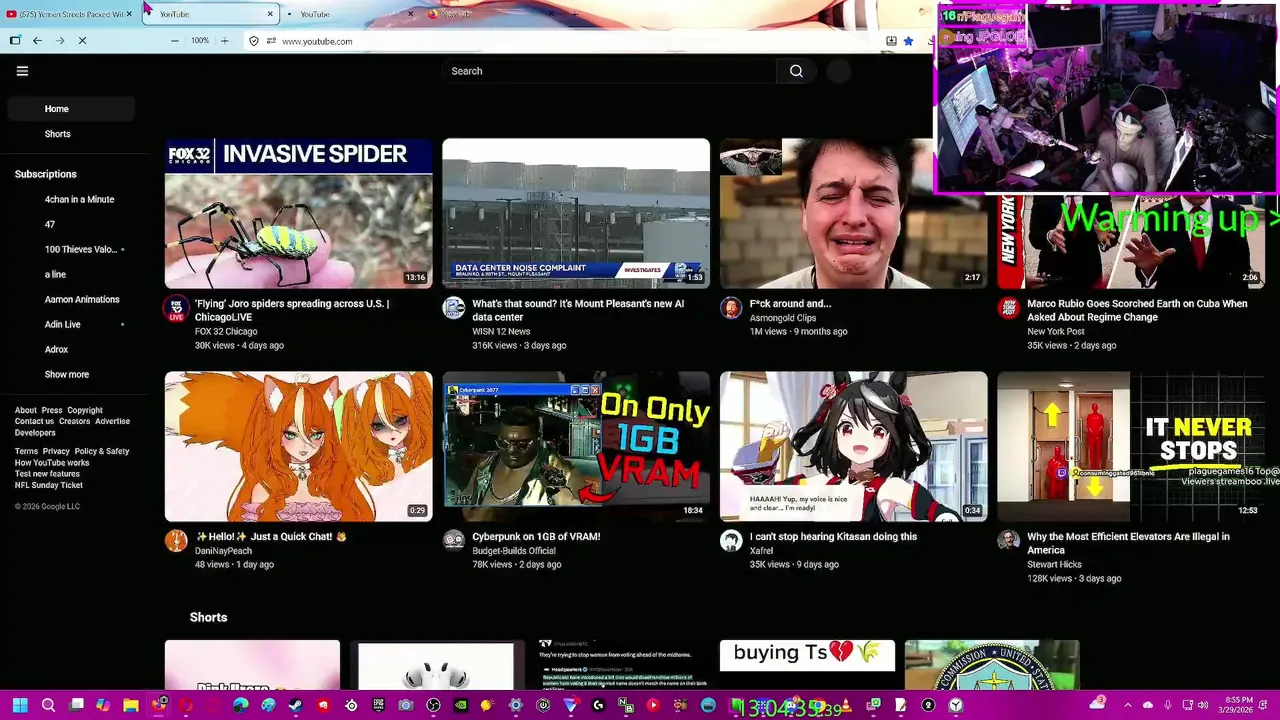Click the Copyright footer link
The image size is (1280, 720).
click(85, 410)
